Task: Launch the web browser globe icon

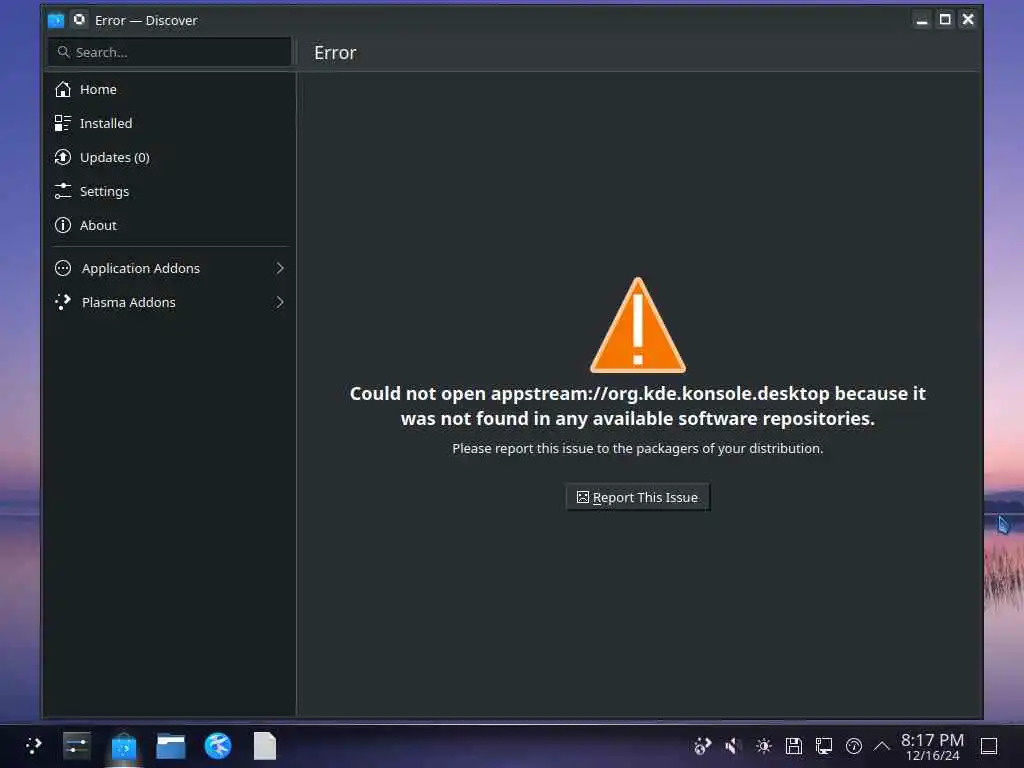Action: click(218, 746)
